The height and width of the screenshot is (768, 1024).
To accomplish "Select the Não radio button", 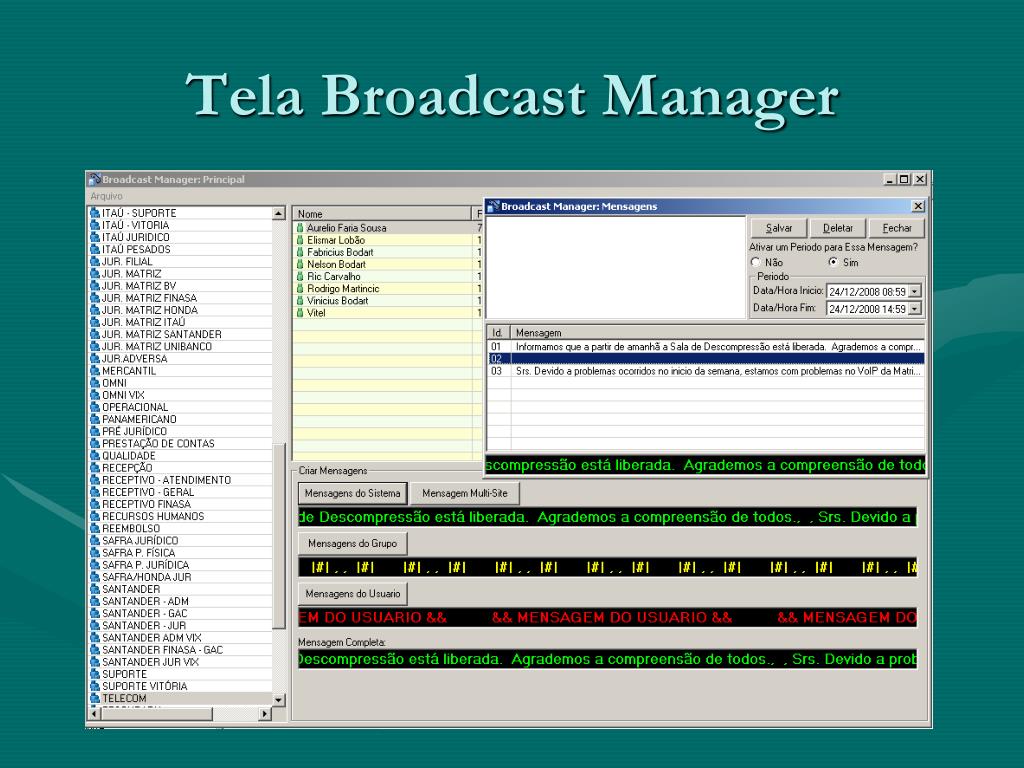I will pos(756,262).
